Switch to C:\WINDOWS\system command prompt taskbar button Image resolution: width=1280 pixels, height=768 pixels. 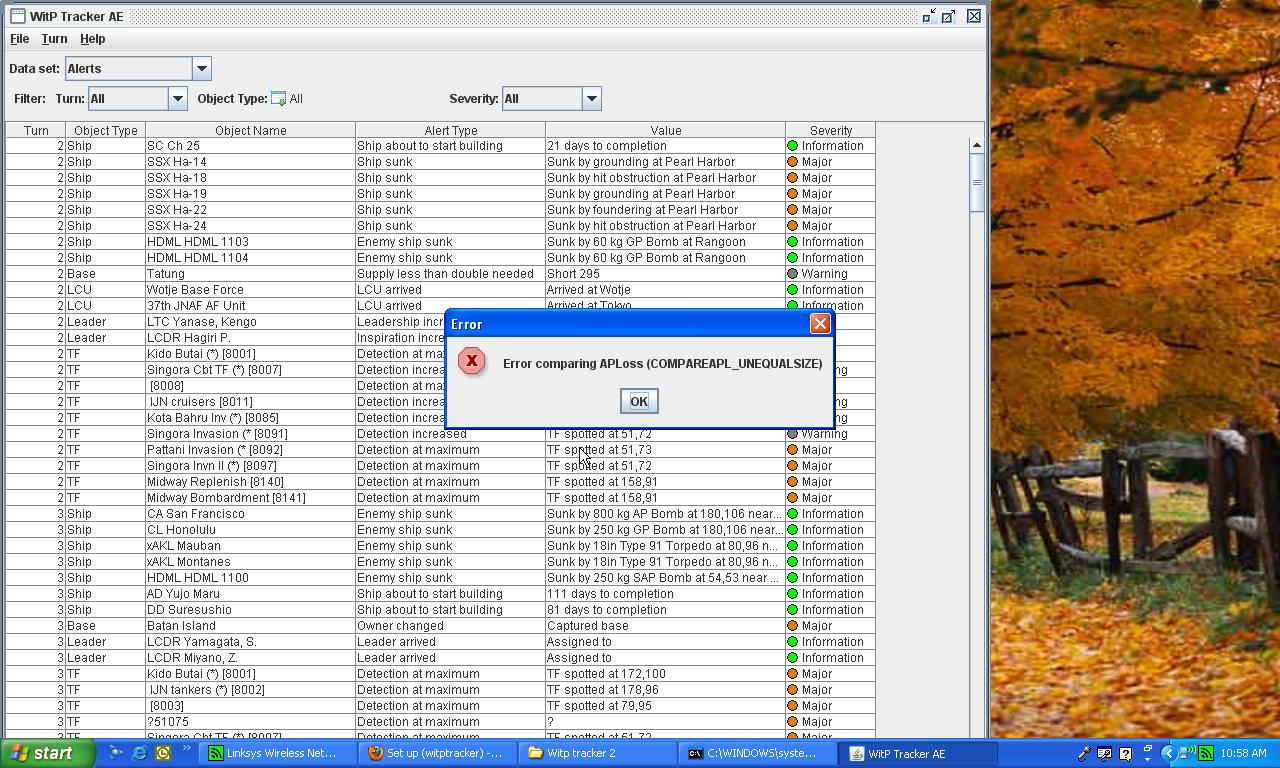[x=756, y=754]
